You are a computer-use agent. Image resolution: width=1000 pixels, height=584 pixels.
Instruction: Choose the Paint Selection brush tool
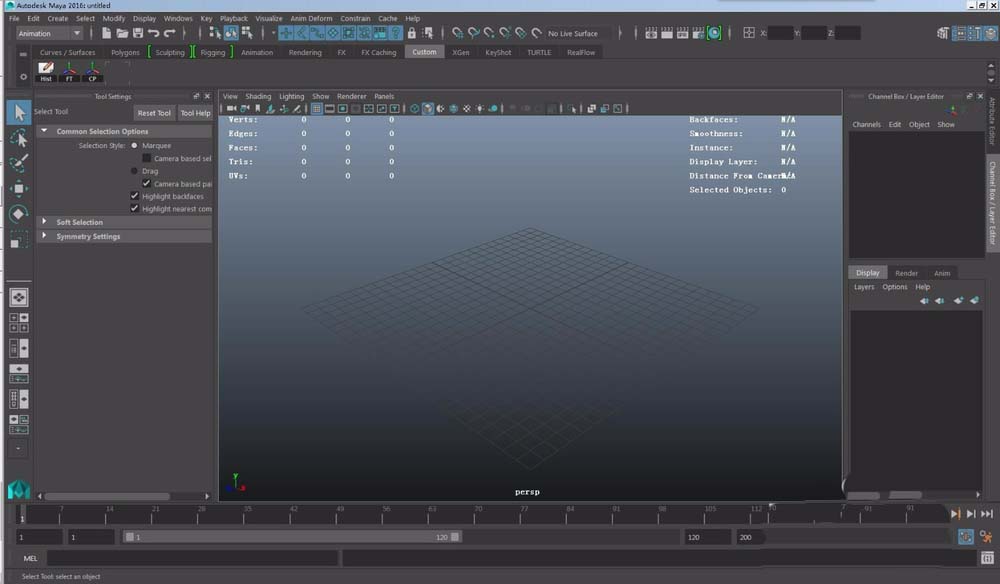[18, 162]
